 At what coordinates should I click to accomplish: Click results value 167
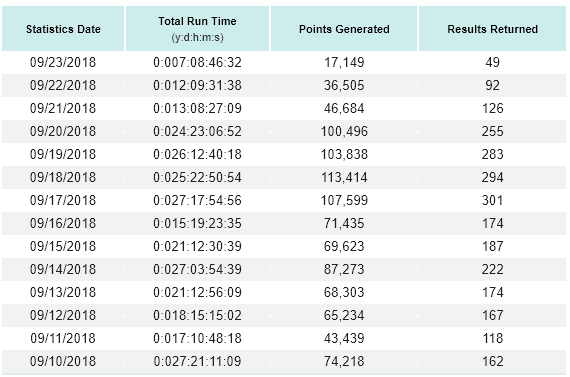[x=493, y=315]
